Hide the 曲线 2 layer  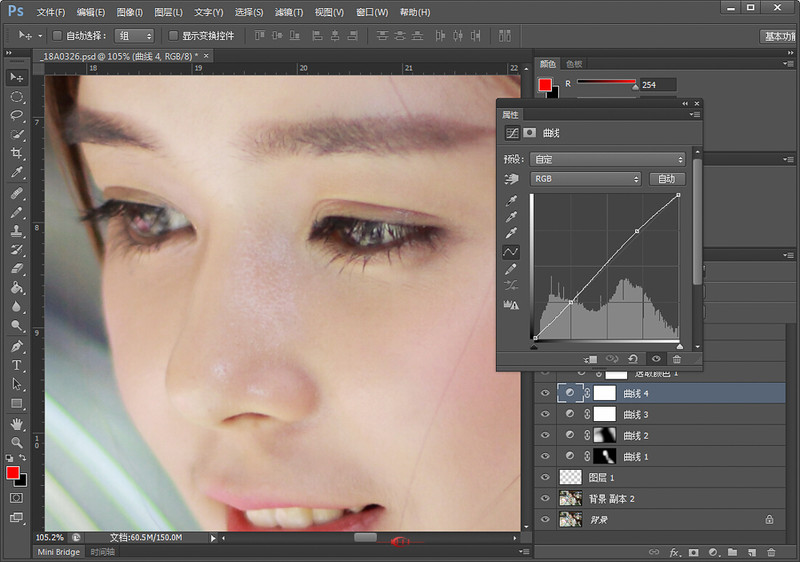pyautogui.click(x=545, y=435)
